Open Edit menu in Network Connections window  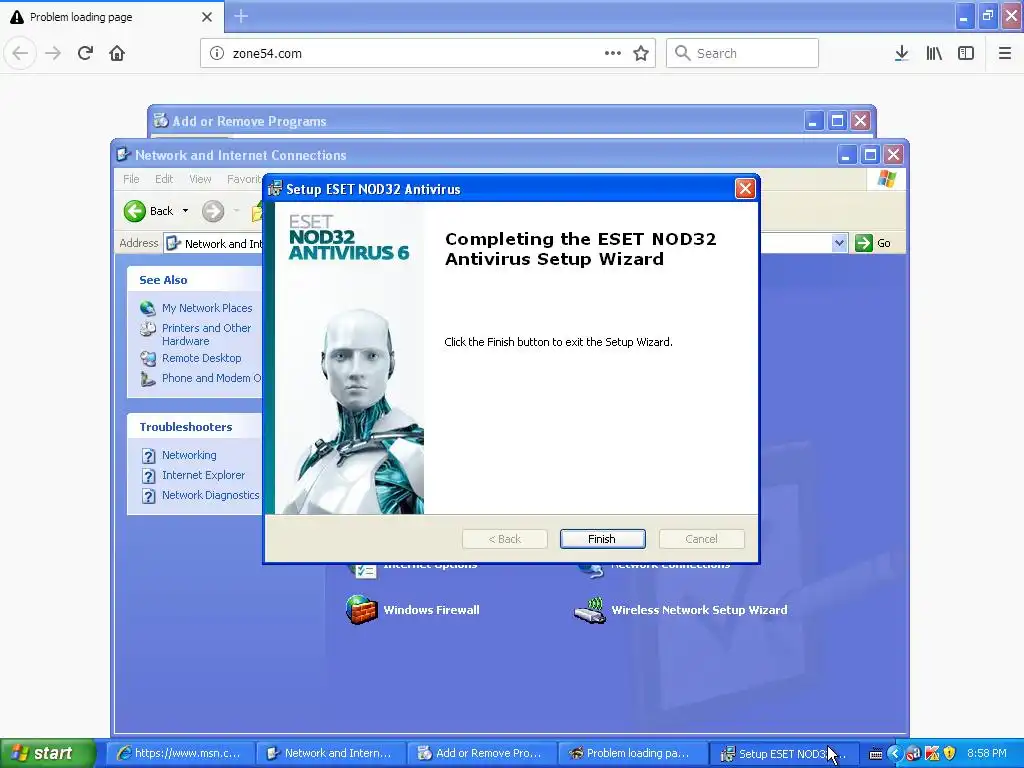pyautogui.click(x=164, y=179)
